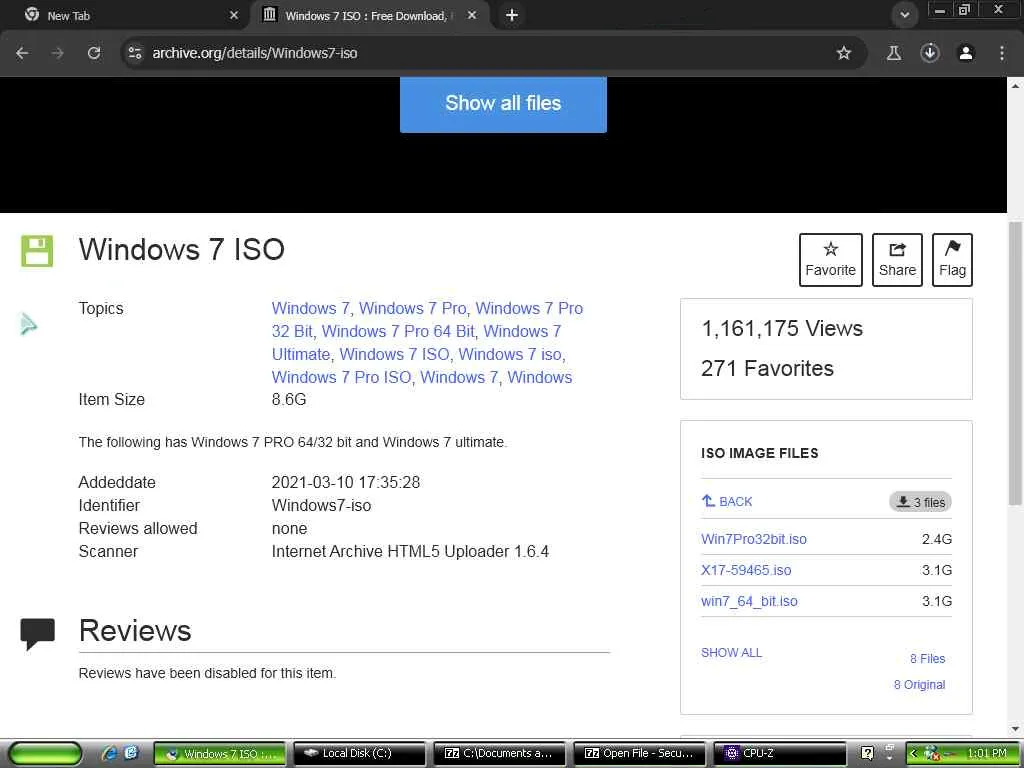
Task: Favorite this item
Action: 831,260
